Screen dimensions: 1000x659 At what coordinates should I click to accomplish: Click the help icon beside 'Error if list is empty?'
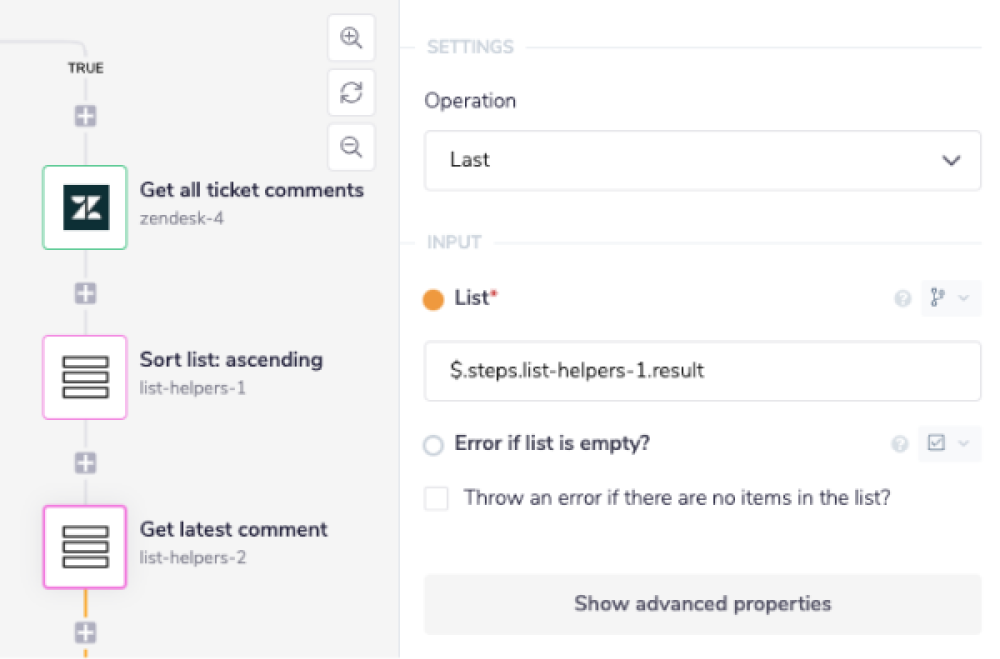pos(899,443)
